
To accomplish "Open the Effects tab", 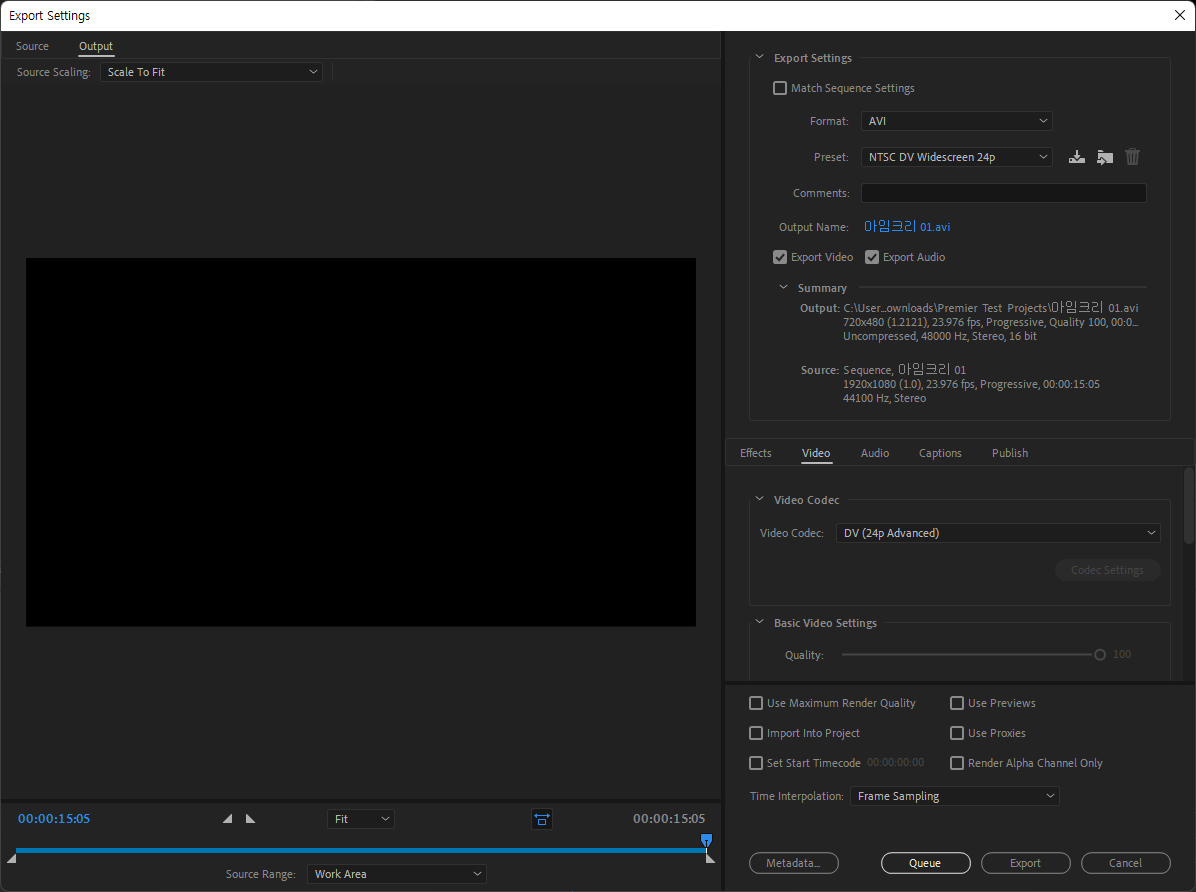I will click(x=755, y=453).
